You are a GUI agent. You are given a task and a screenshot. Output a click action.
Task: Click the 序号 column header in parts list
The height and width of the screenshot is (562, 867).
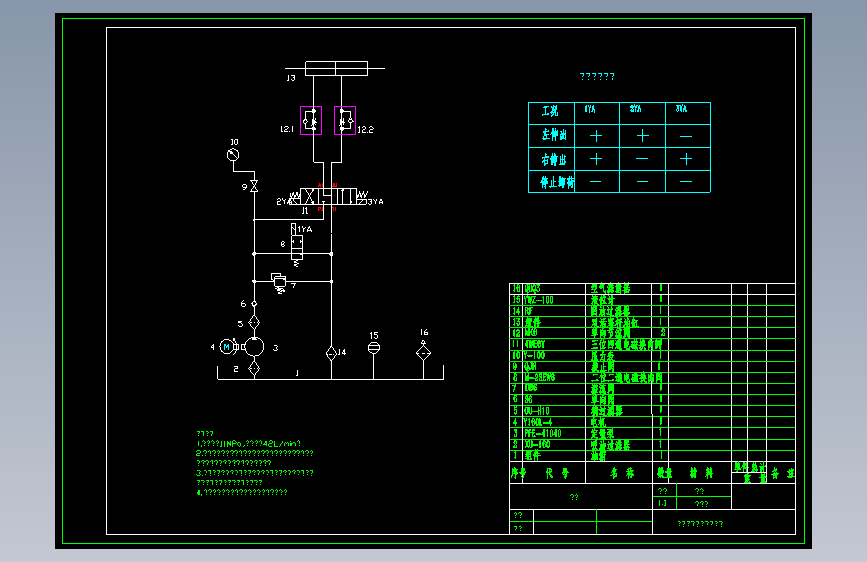point(518,473)
